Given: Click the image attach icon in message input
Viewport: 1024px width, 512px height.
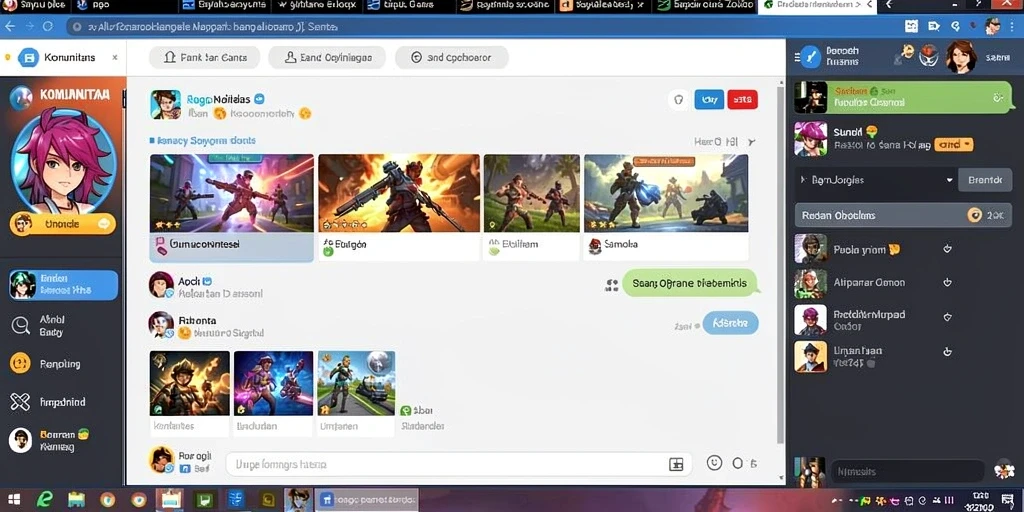Looking at the screenshot, I should (x=676, y=464).
